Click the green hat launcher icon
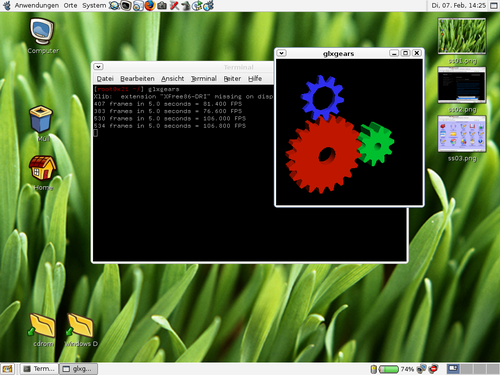The width and height of the screenshot is (500, 375). click(186, 5)
